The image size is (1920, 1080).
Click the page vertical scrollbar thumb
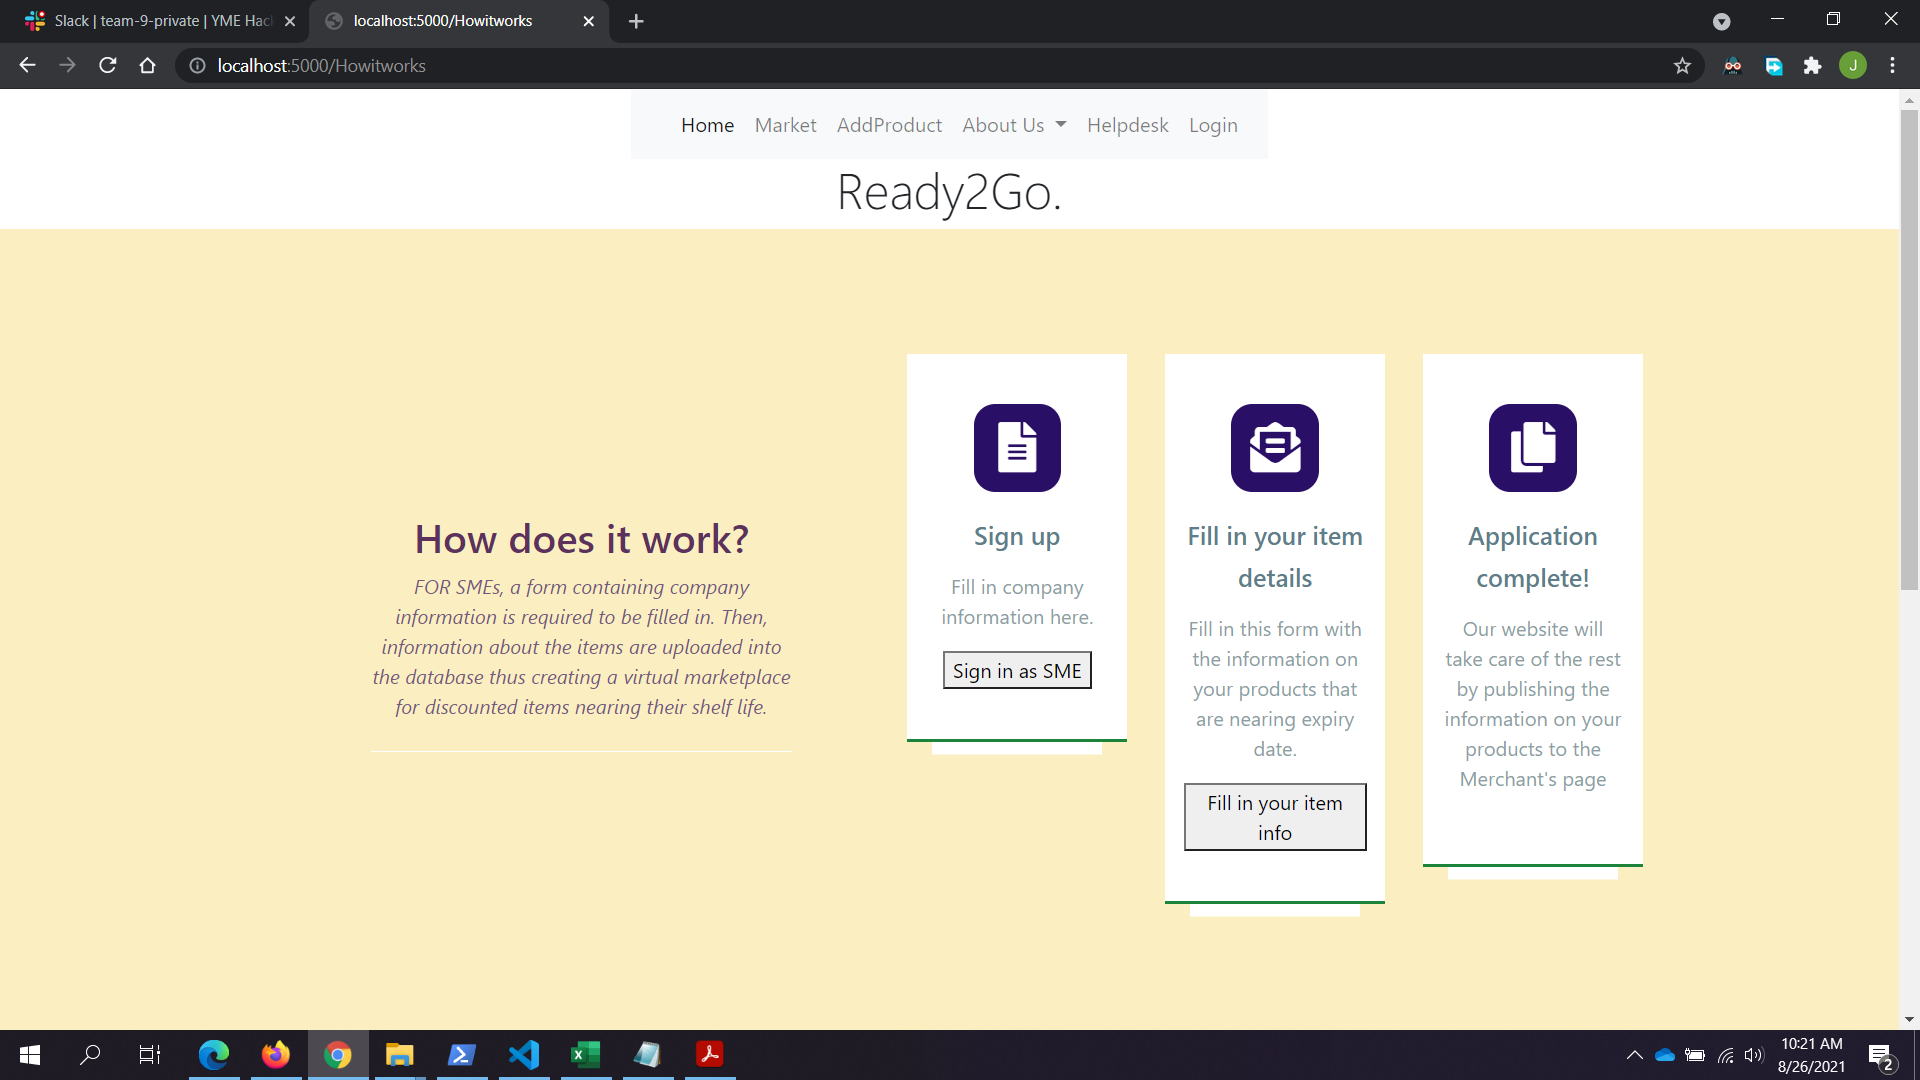[x=1909, y=350]
